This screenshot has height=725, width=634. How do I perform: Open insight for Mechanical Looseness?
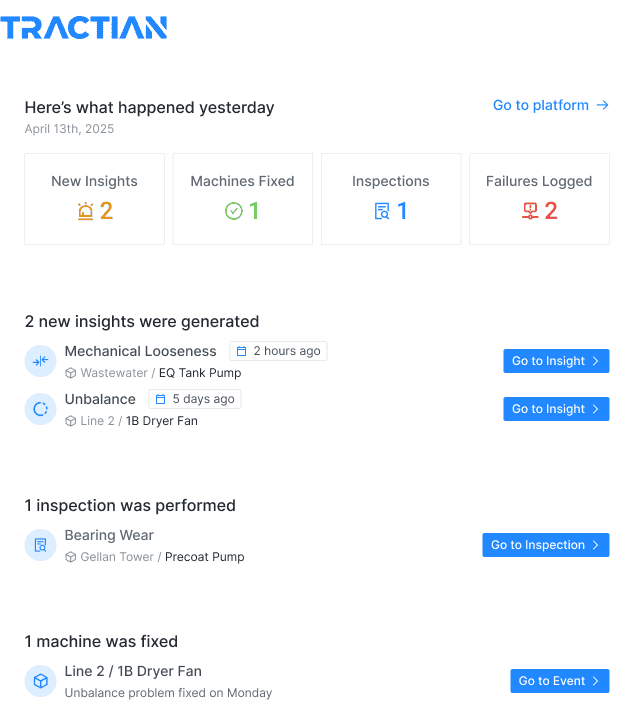point(556,361)
